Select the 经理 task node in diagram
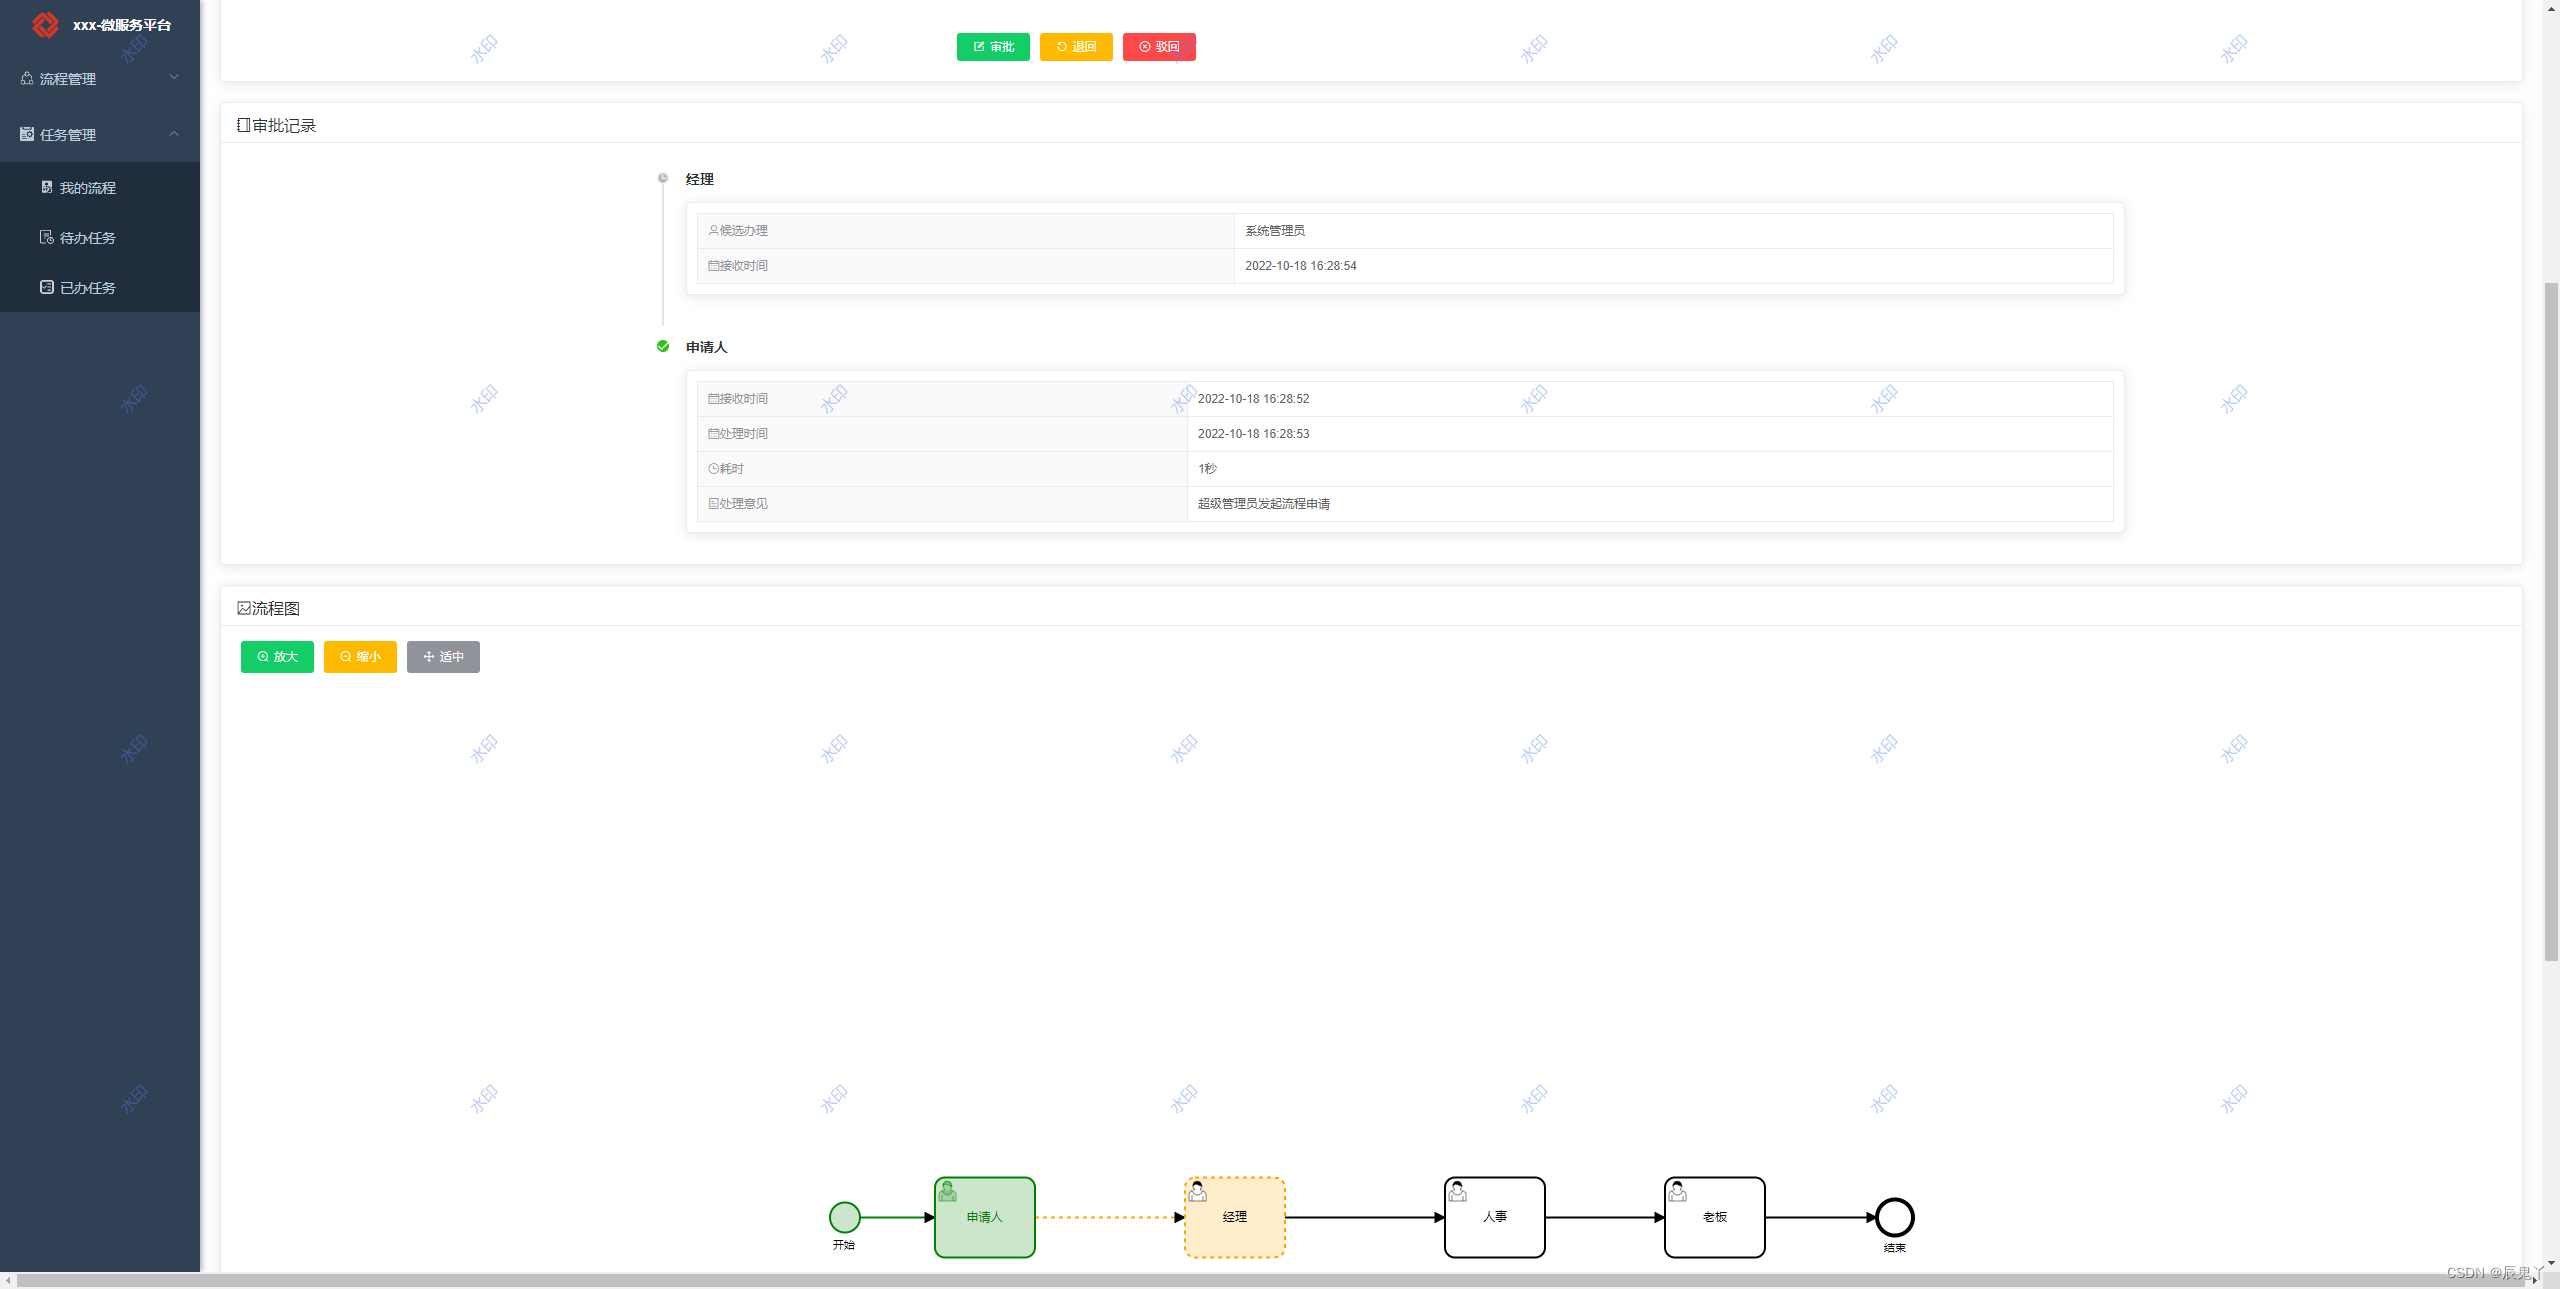 coord(1235,1217)
